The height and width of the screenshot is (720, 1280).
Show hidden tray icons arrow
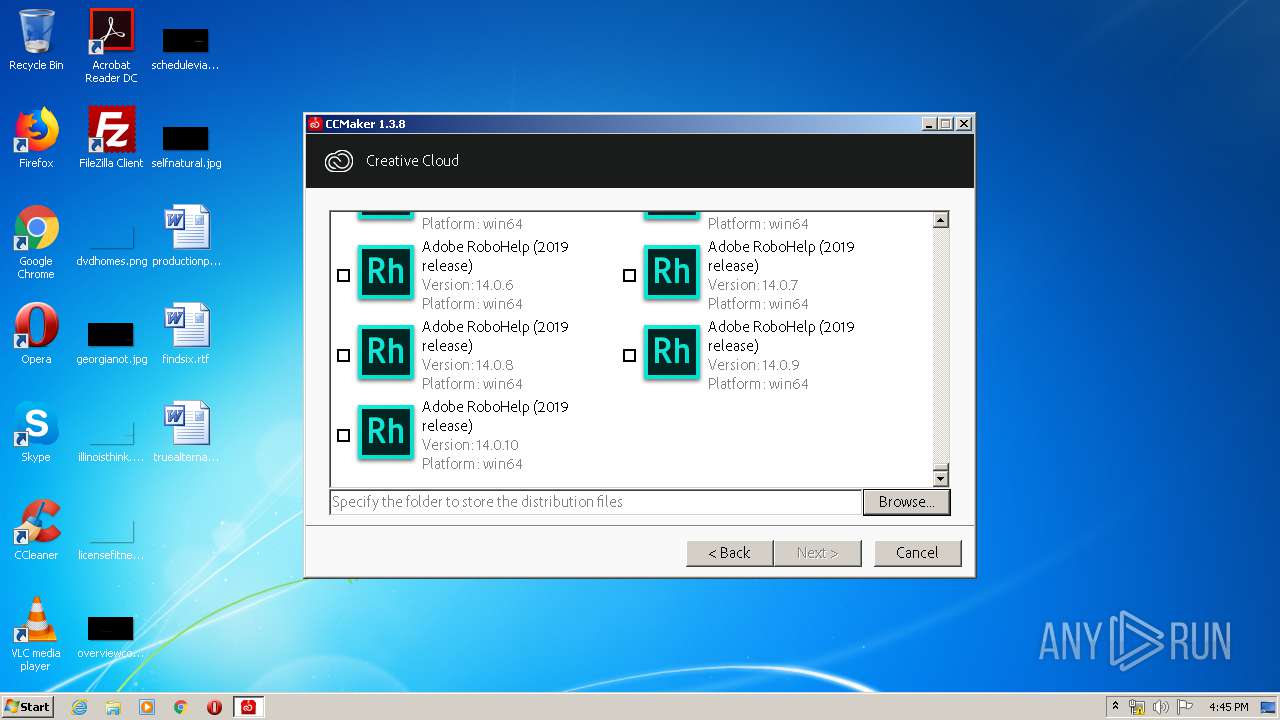tap(1115, 707)
